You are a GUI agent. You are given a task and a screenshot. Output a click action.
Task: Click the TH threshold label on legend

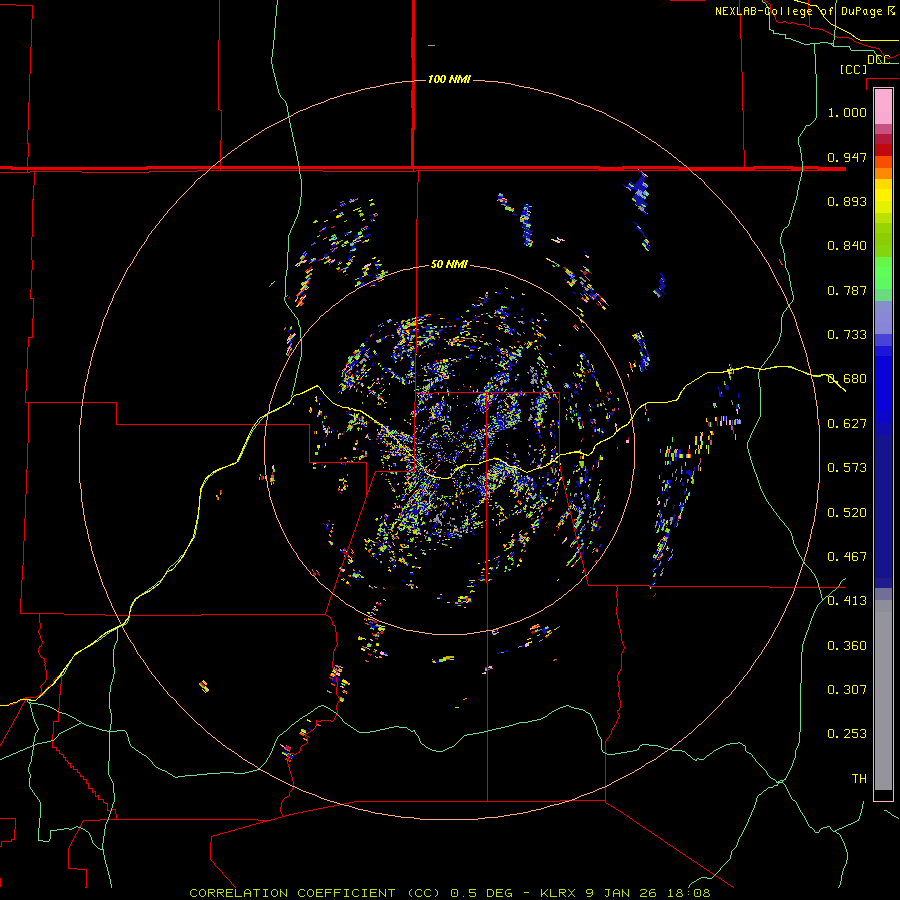pyautogui.click(x=859, y=779)
